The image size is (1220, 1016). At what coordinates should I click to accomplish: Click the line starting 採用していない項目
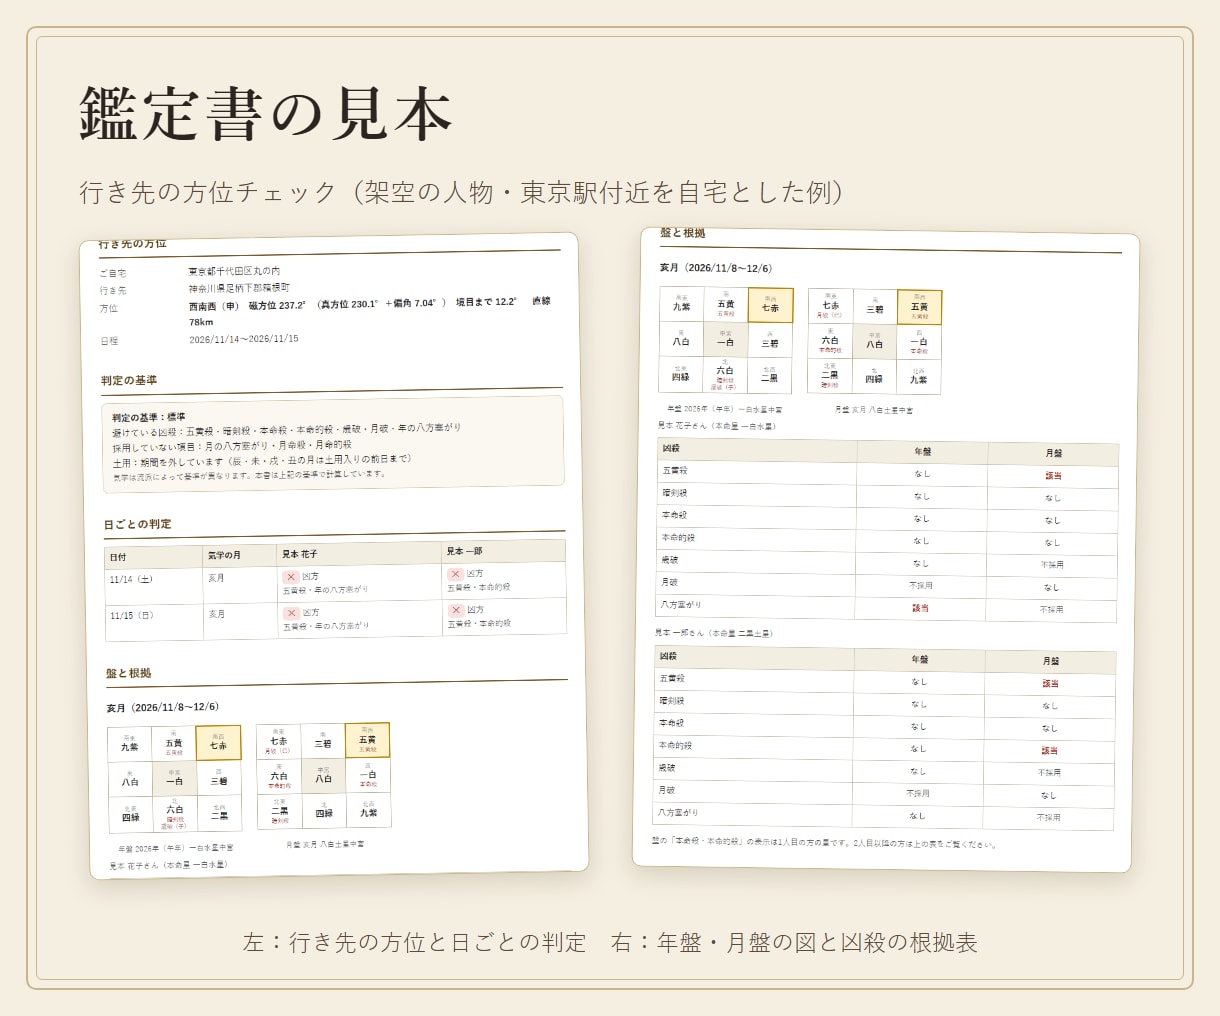click(231, 446)
